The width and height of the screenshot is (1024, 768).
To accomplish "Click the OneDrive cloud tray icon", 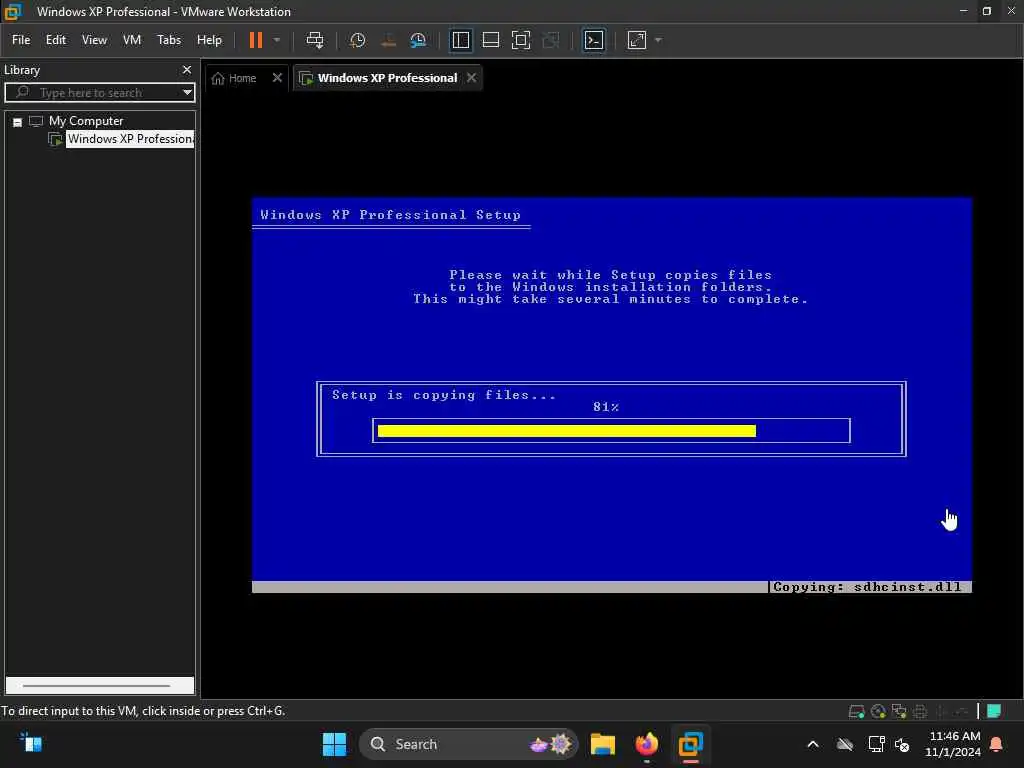I will (x=845, y=744).
